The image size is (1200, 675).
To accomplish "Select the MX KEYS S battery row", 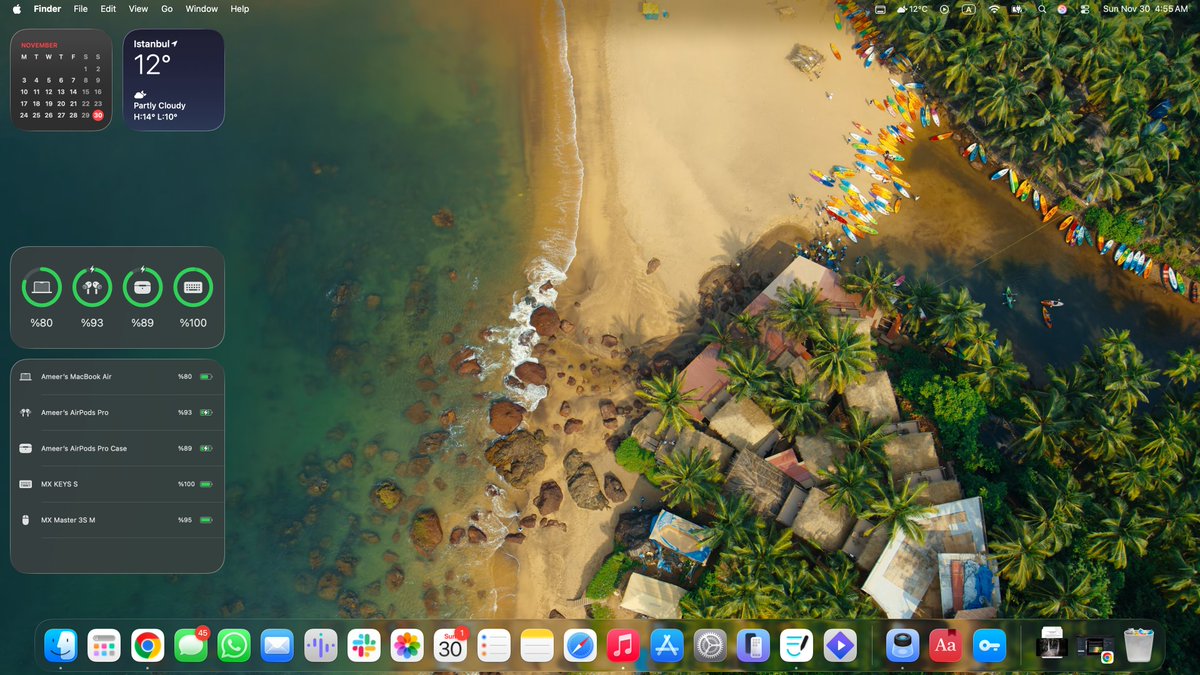I will coord(117,484).
